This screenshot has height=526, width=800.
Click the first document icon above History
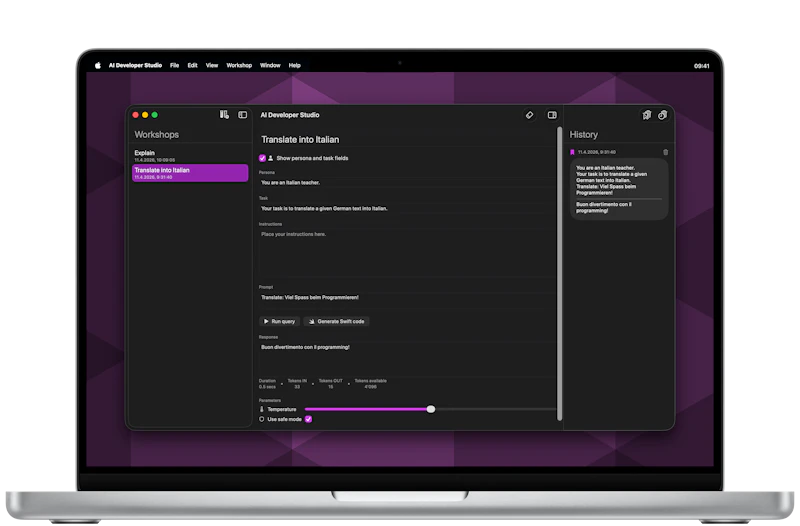tap(646, 115)
